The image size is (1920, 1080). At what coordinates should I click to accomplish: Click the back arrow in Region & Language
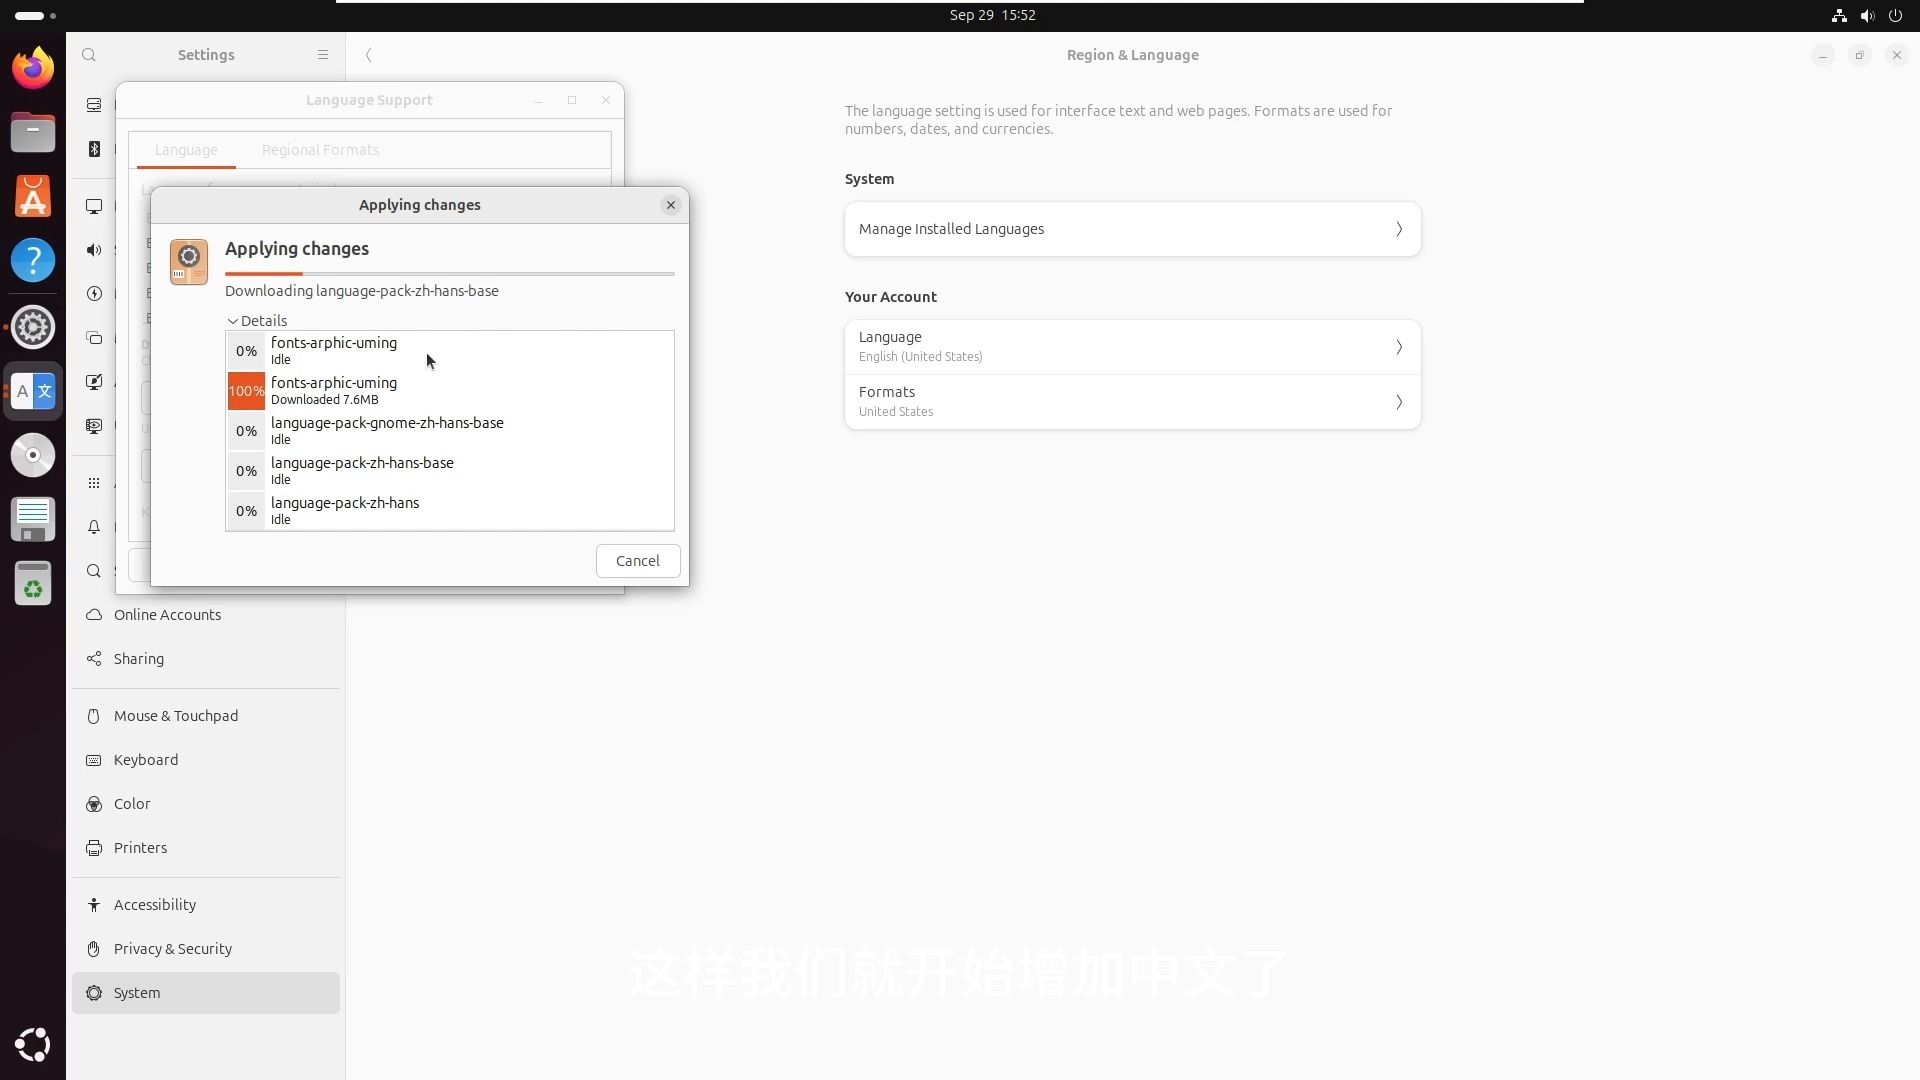pyautogui.click(x=369, y=55)
